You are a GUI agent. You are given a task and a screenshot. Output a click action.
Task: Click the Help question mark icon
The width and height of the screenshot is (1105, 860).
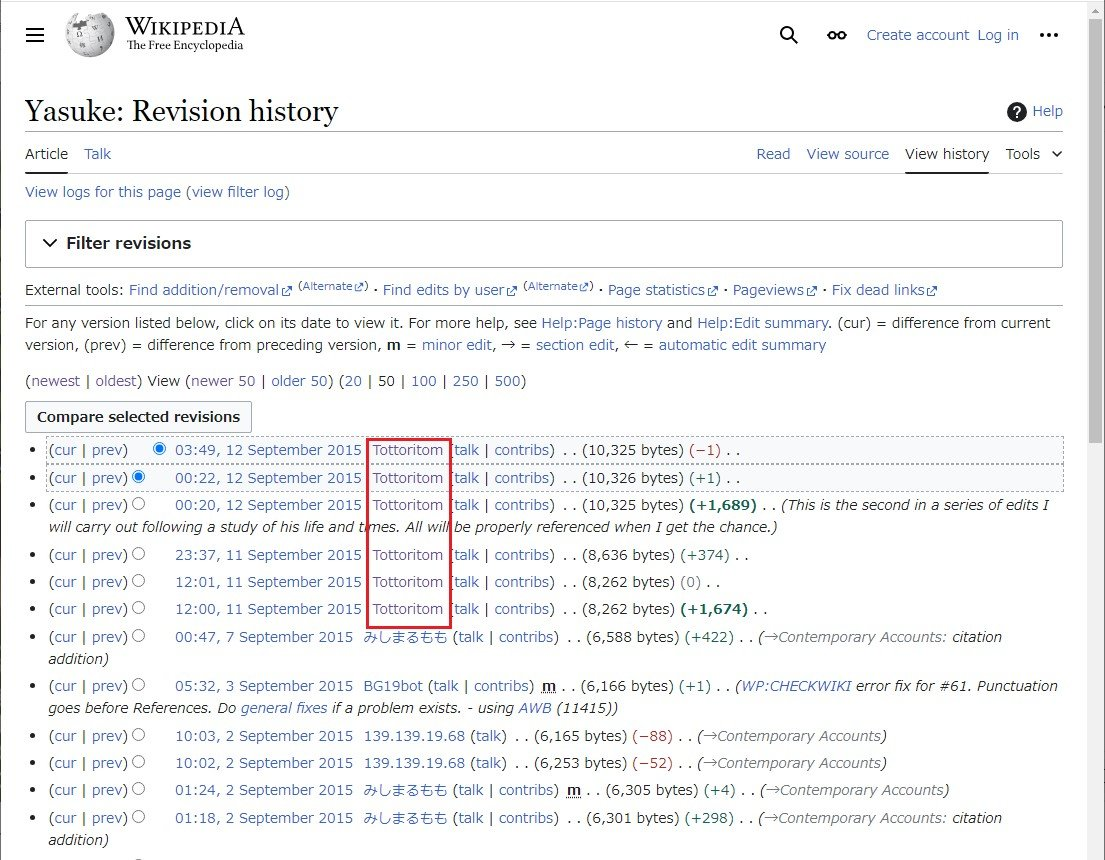(x=1017, y=112)
